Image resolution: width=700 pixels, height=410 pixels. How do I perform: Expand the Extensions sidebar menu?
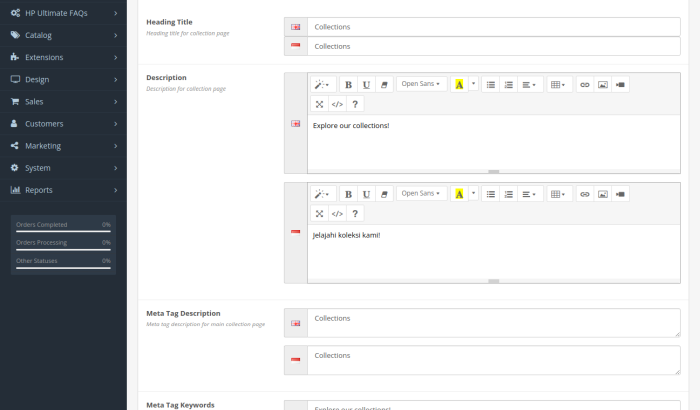coord(63,57)
